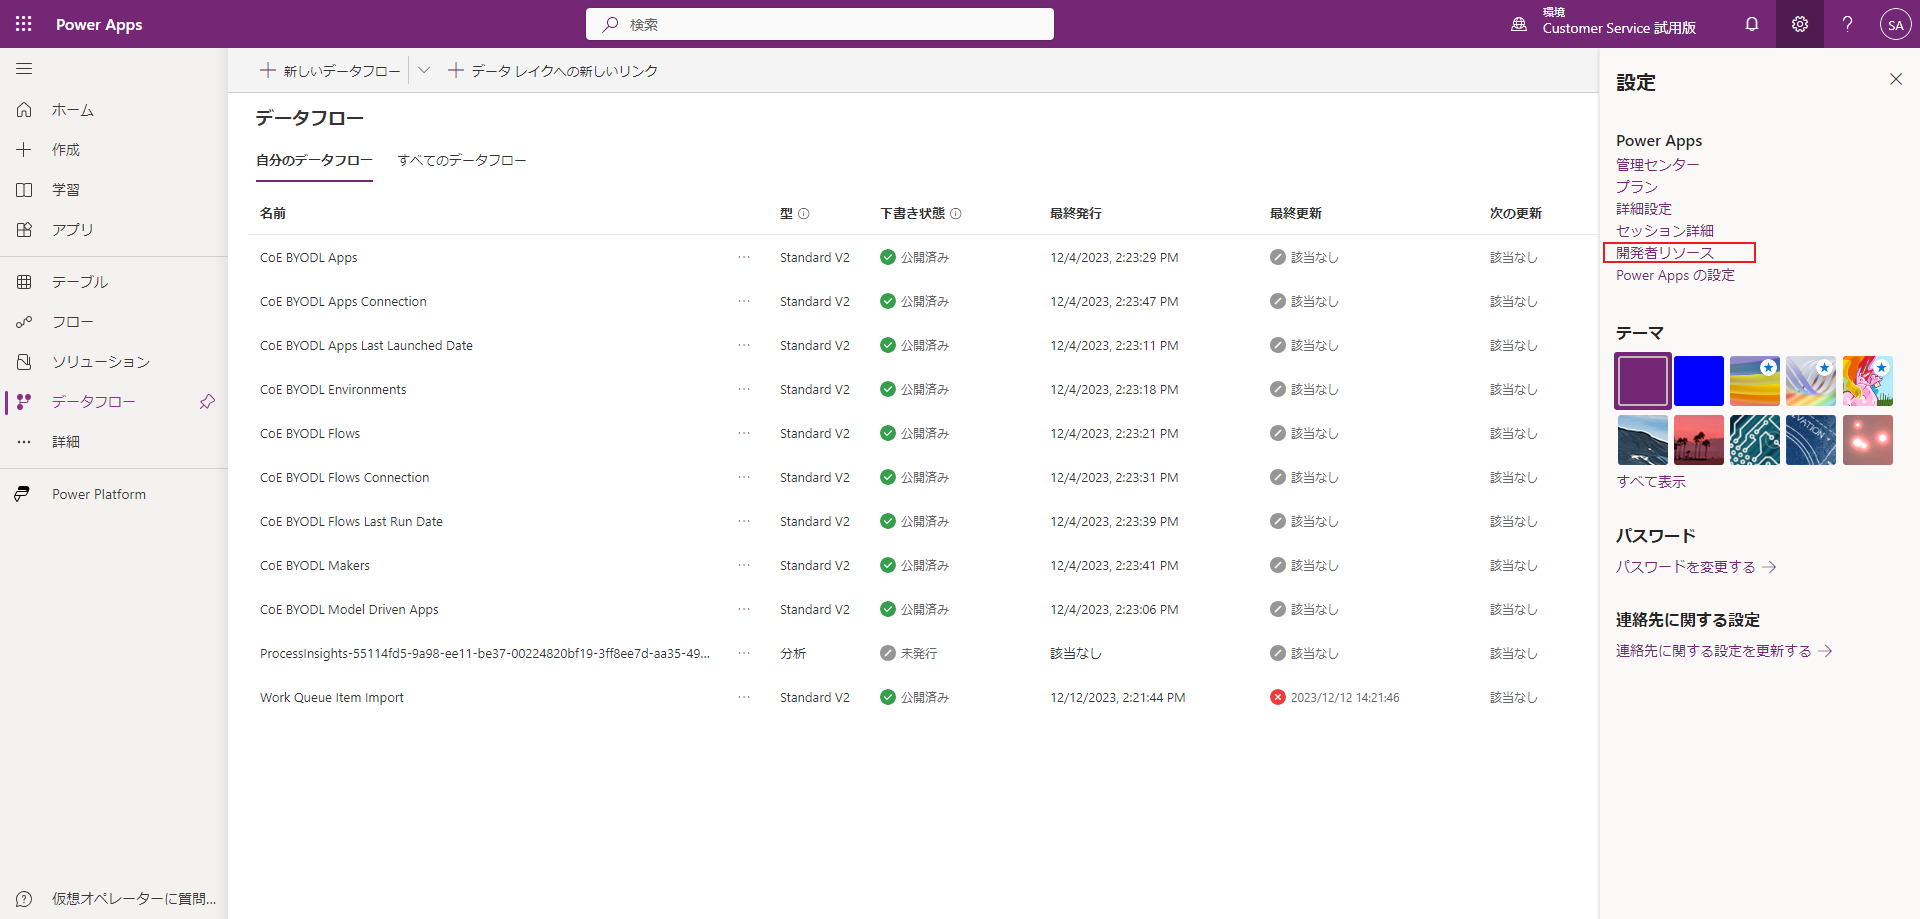Open the help question mark icon
Viewport: 1920px width, 919px height.
[1848, 24]
